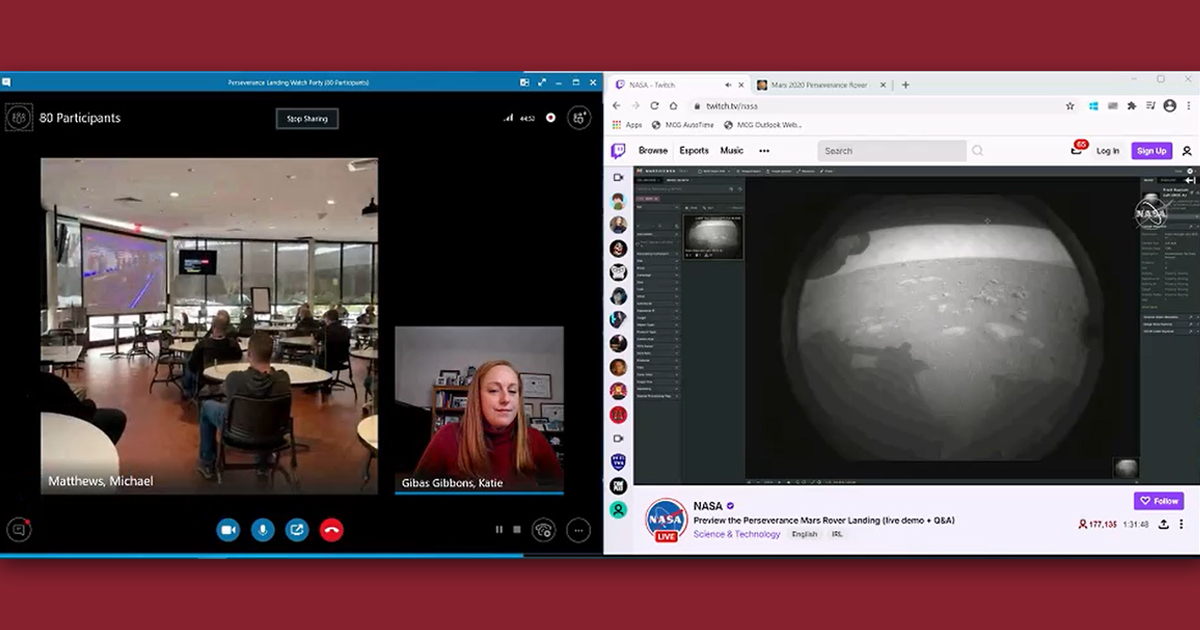Open Skype layout picker icon in title bar
This screenshot has height=630, width=1200.
pyautogui.click(x=526, y=82)
